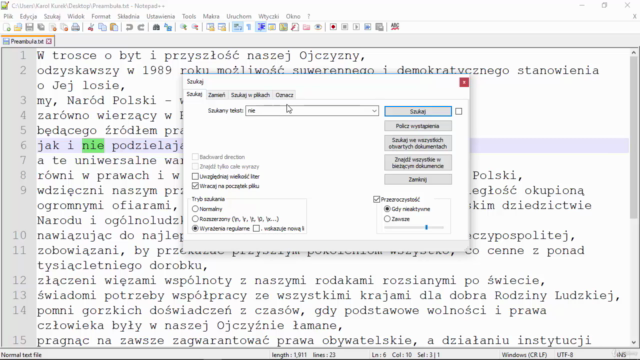Switch to the 'Szukaj w plikach' tab
This screenshot has height=360, width=640.
click(250, 95)
